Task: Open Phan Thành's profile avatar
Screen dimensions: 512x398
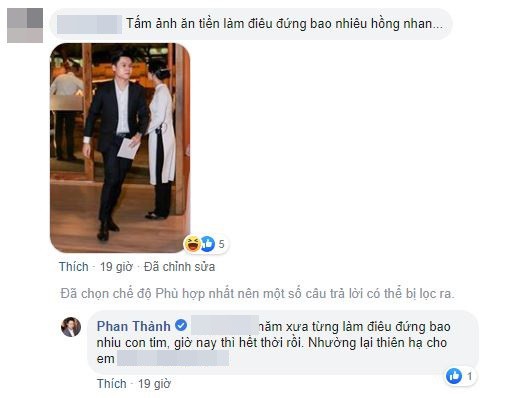Action: click(71, 327)
